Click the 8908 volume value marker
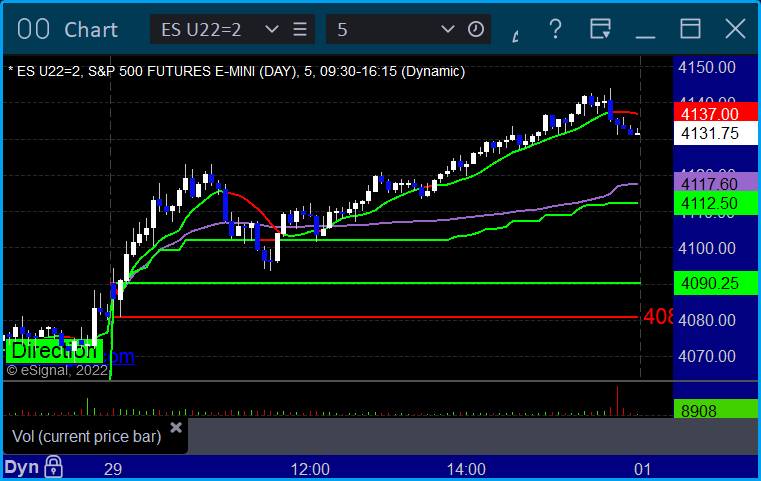This screenshot has height=481, width=761. pyautogui.click(x=715, y=409)
